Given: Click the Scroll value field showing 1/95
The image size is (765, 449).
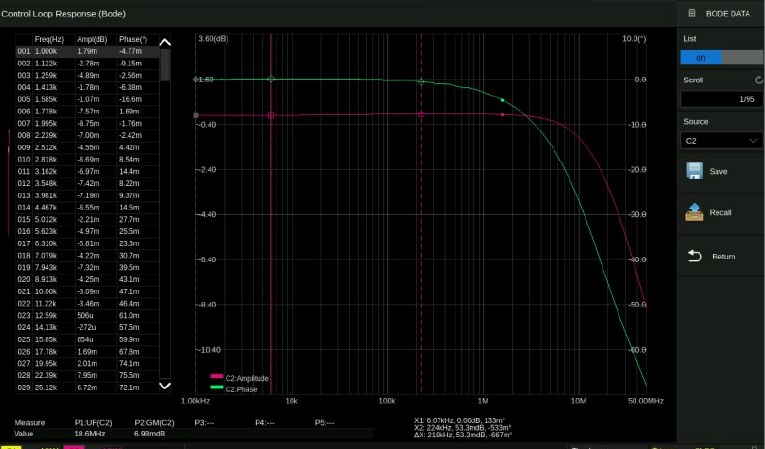Looking at the screenshot, I should point(721,99).
